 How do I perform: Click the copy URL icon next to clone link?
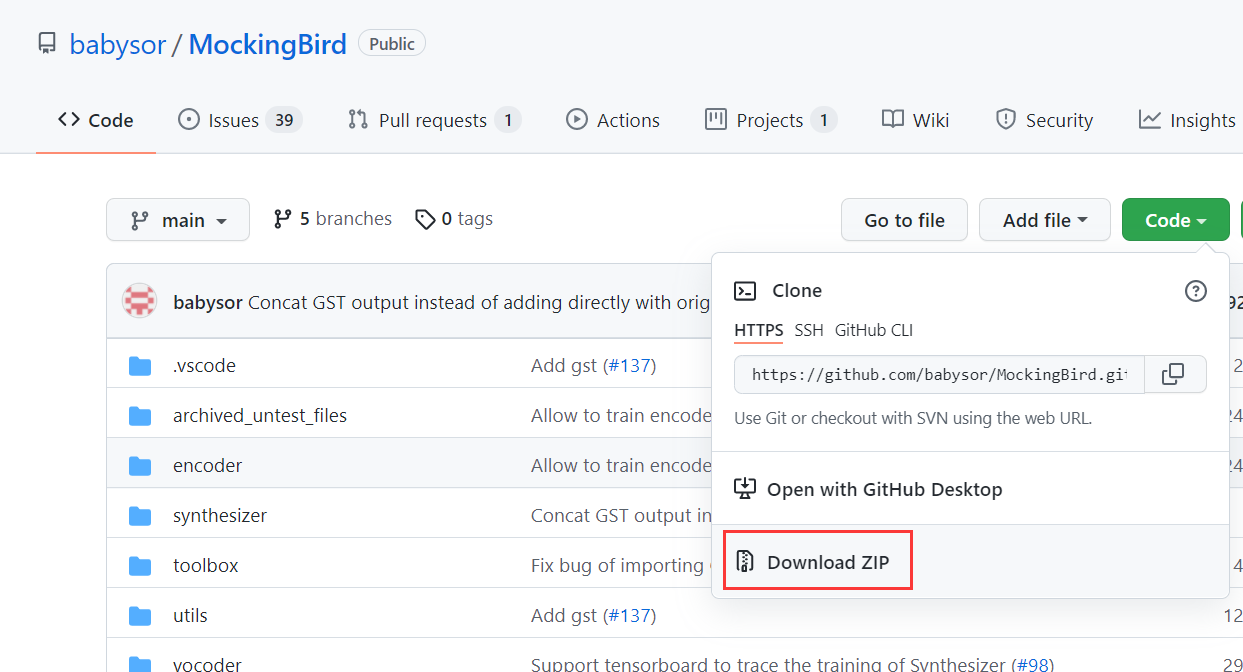(x=1175, y=374)
